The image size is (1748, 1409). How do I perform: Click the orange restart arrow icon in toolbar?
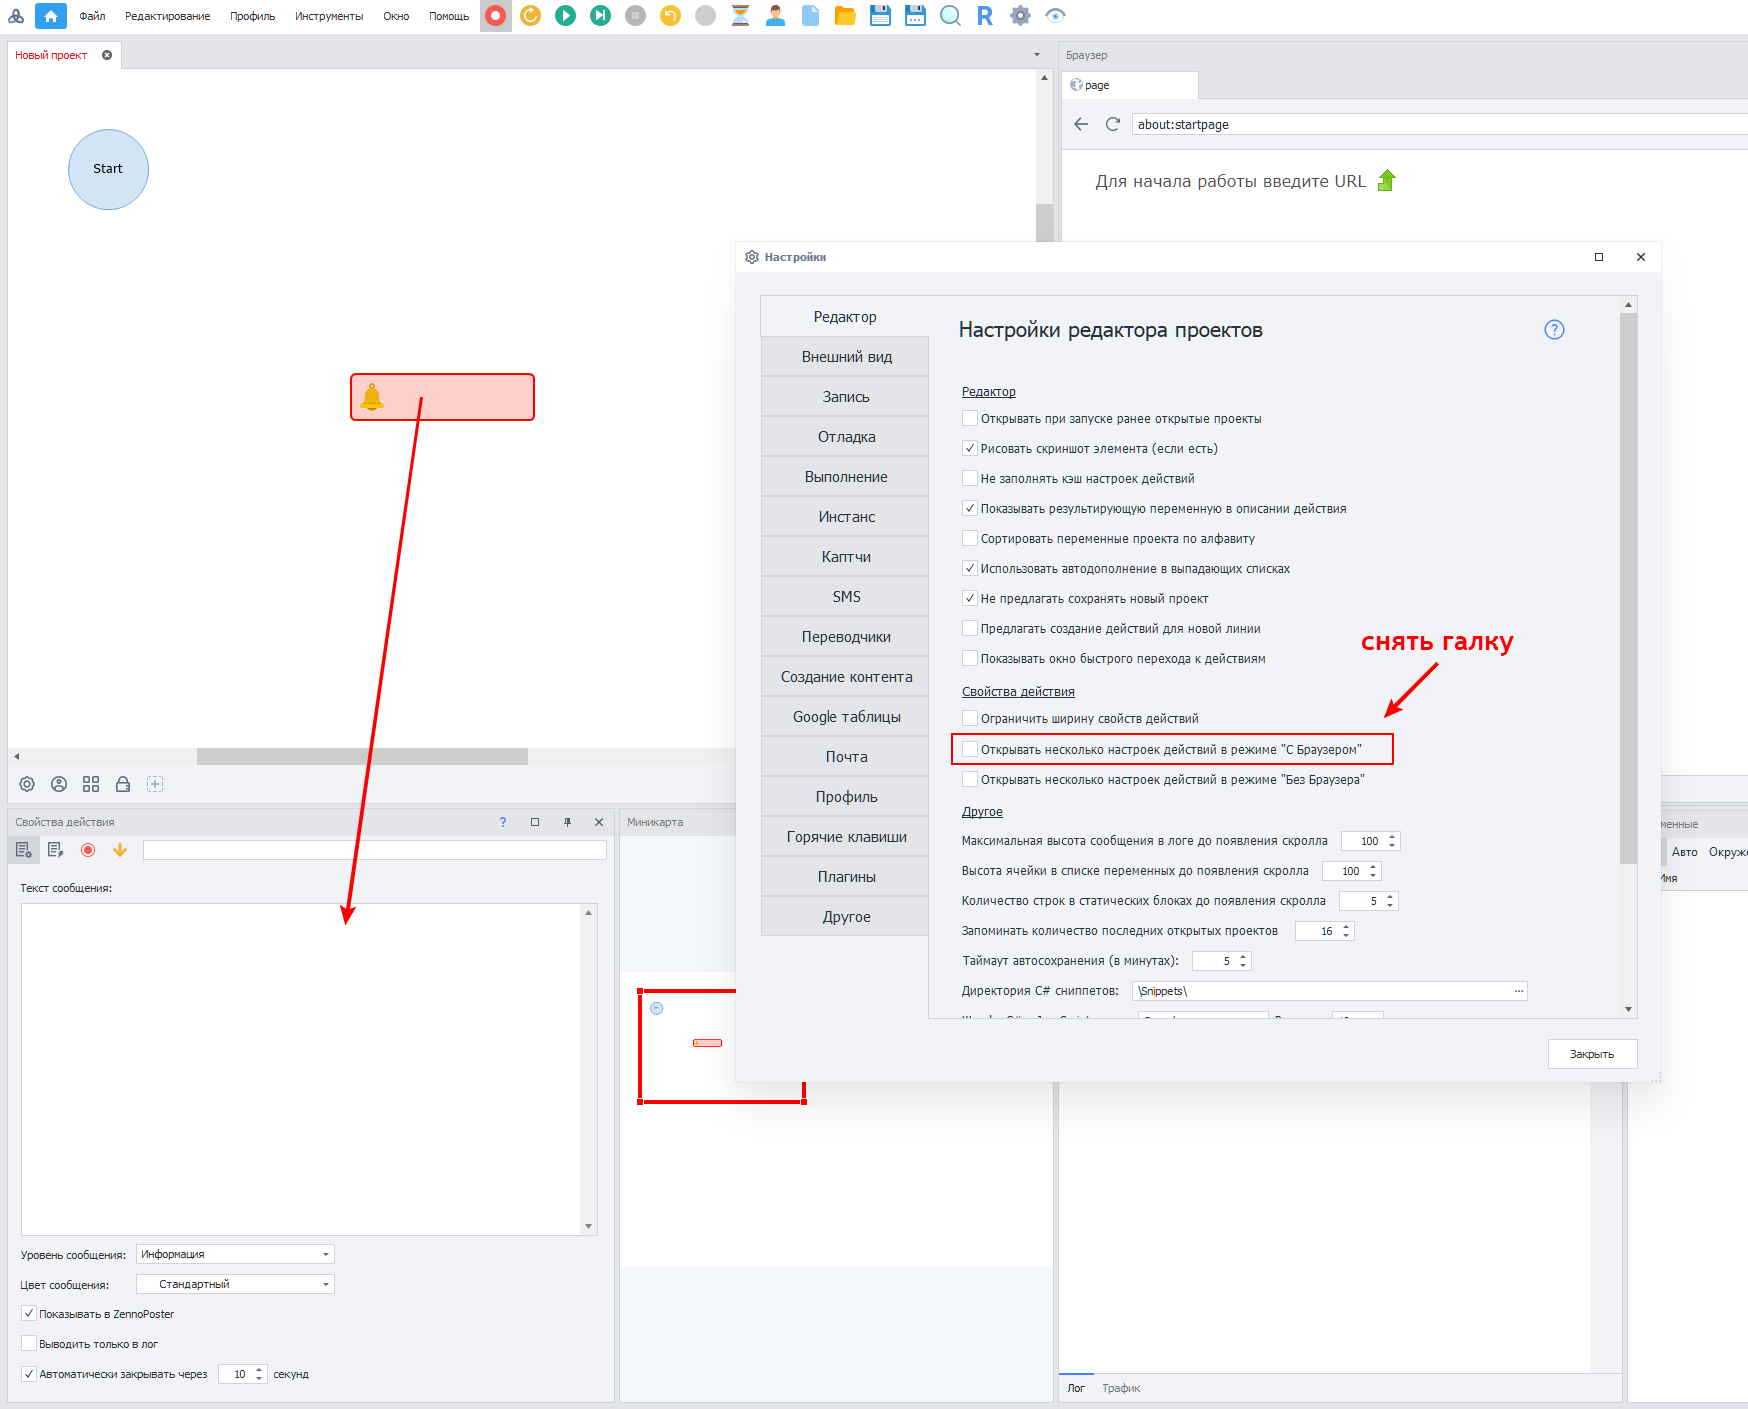click(x=531, y=16)
